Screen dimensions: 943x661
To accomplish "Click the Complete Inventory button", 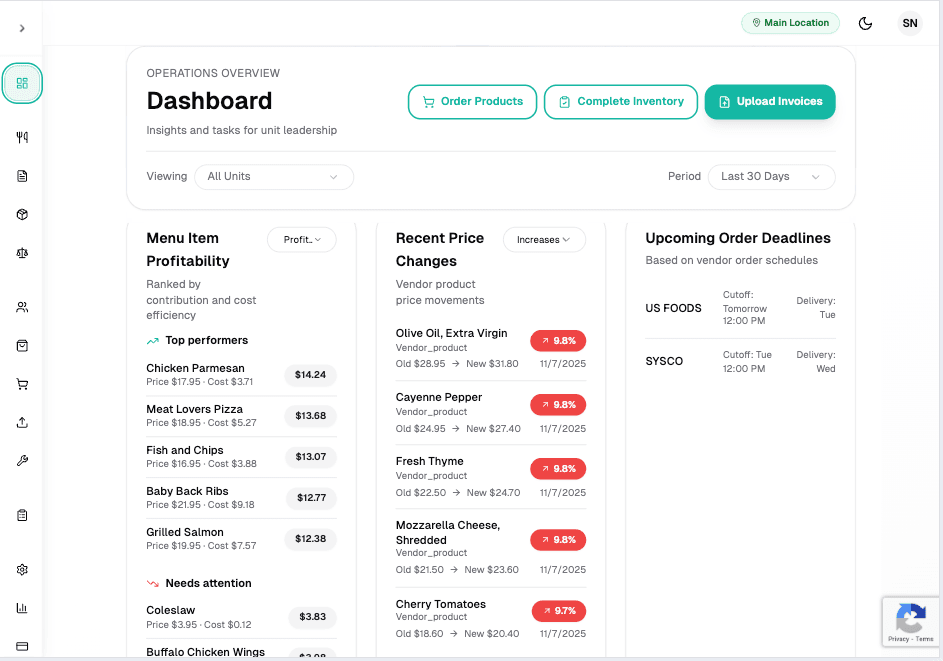I will 620,102.
